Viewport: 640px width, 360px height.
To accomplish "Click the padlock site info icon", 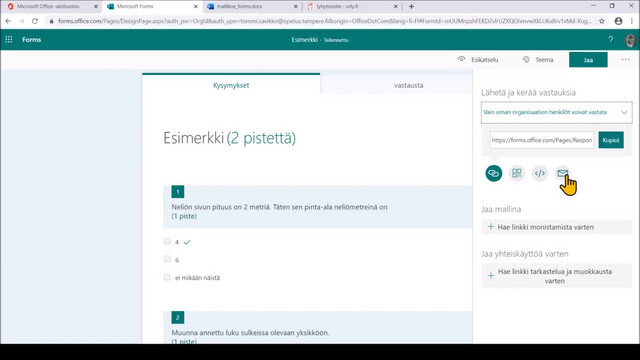I will tap(51, 21).
